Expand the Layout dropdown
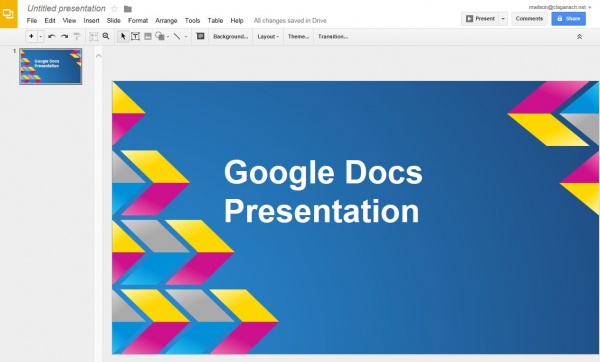The width and height of the screenshot is (600, 362). (x=268, y=37)
